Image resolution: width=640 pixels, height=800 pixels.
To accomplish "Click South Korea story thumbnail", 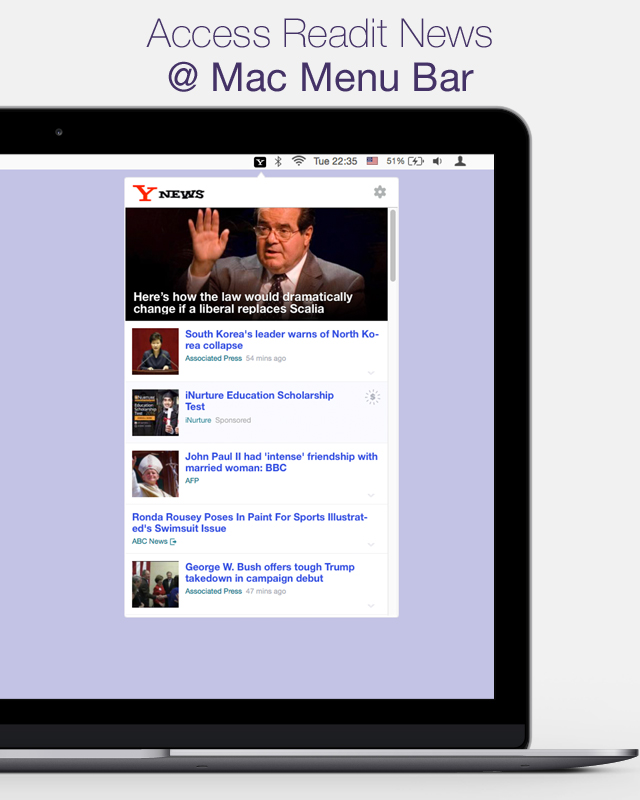I will [x=155, y=351].
